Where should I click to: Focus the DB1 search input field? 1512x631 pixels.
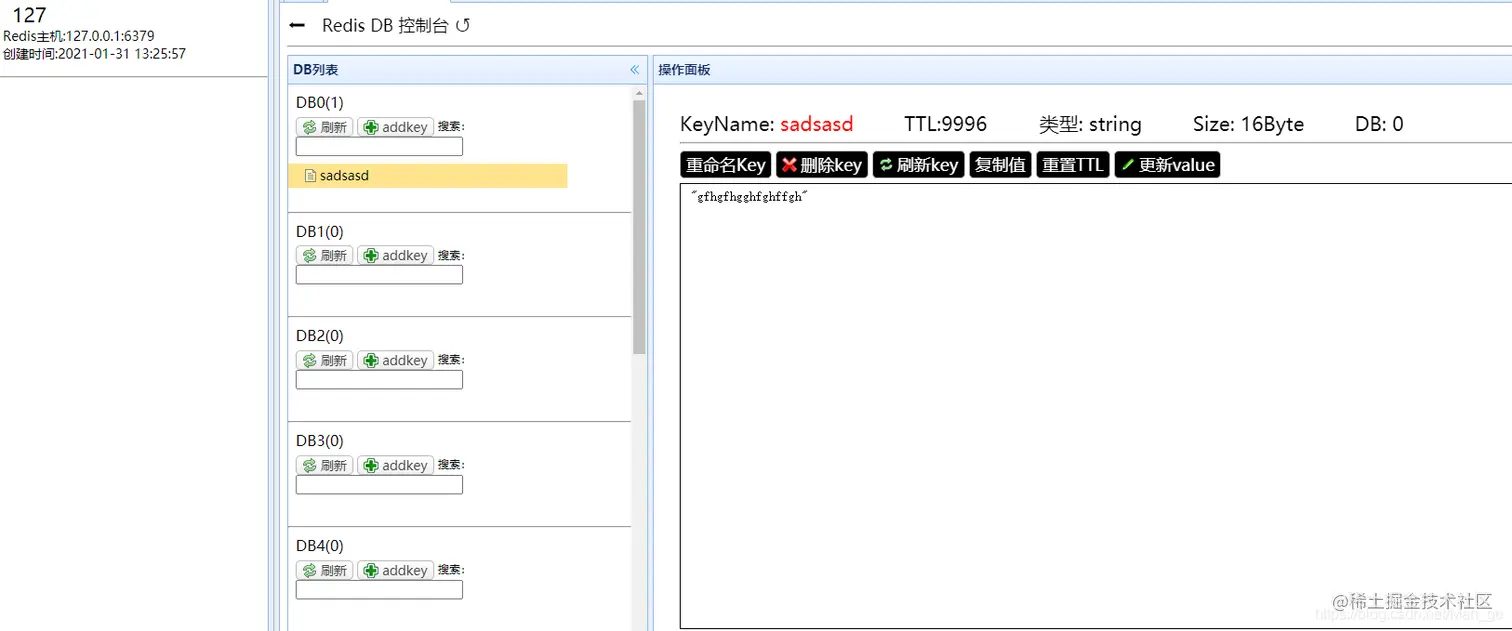(379, 275)
